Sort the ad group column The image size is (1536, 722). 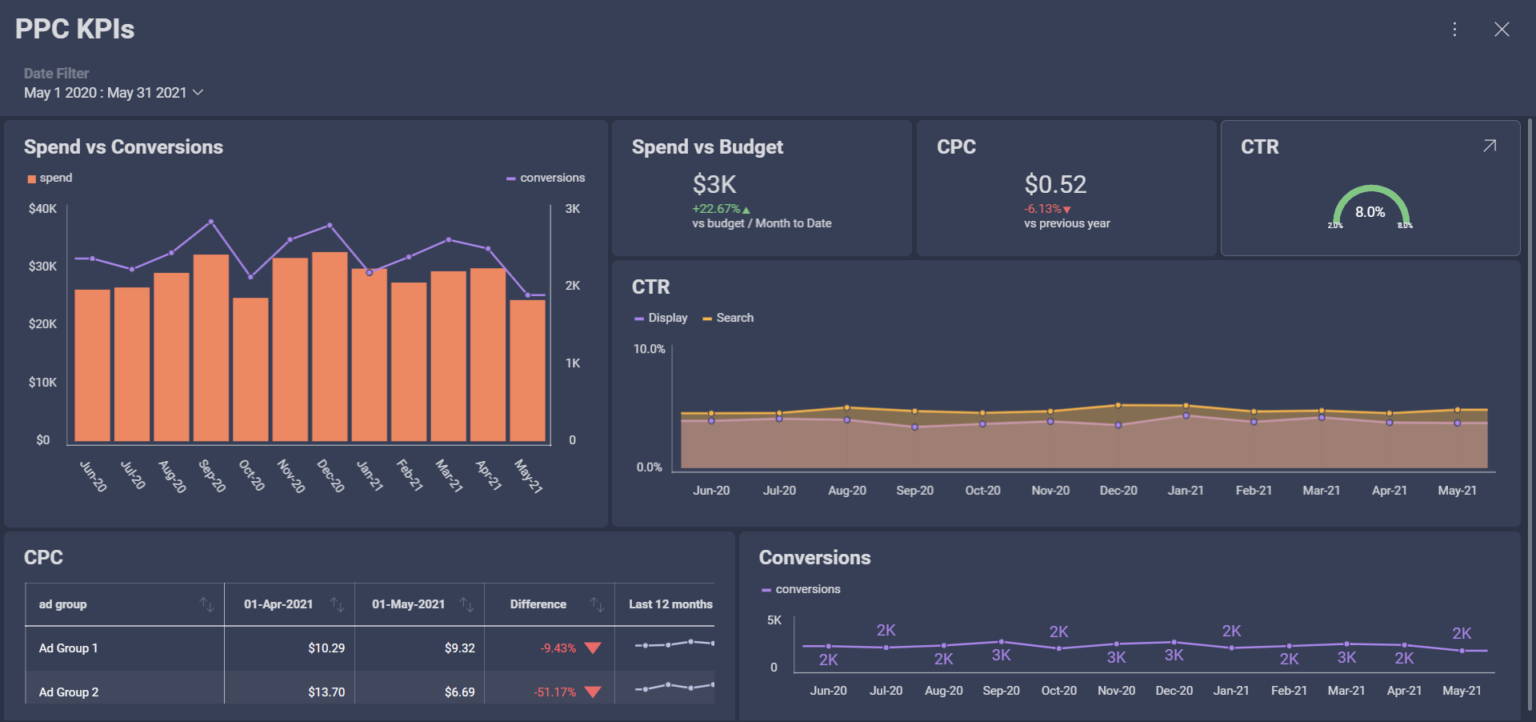tap(207, 604)
